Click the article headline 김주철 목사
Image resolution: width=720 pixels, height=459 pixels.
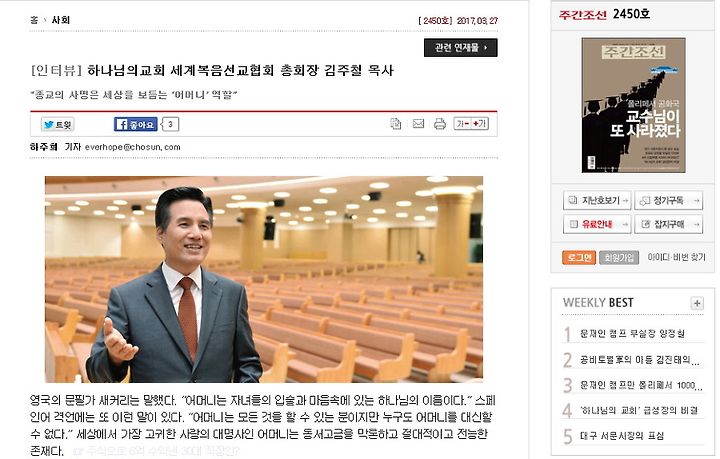pyautogui.click(x=212, y=71)
